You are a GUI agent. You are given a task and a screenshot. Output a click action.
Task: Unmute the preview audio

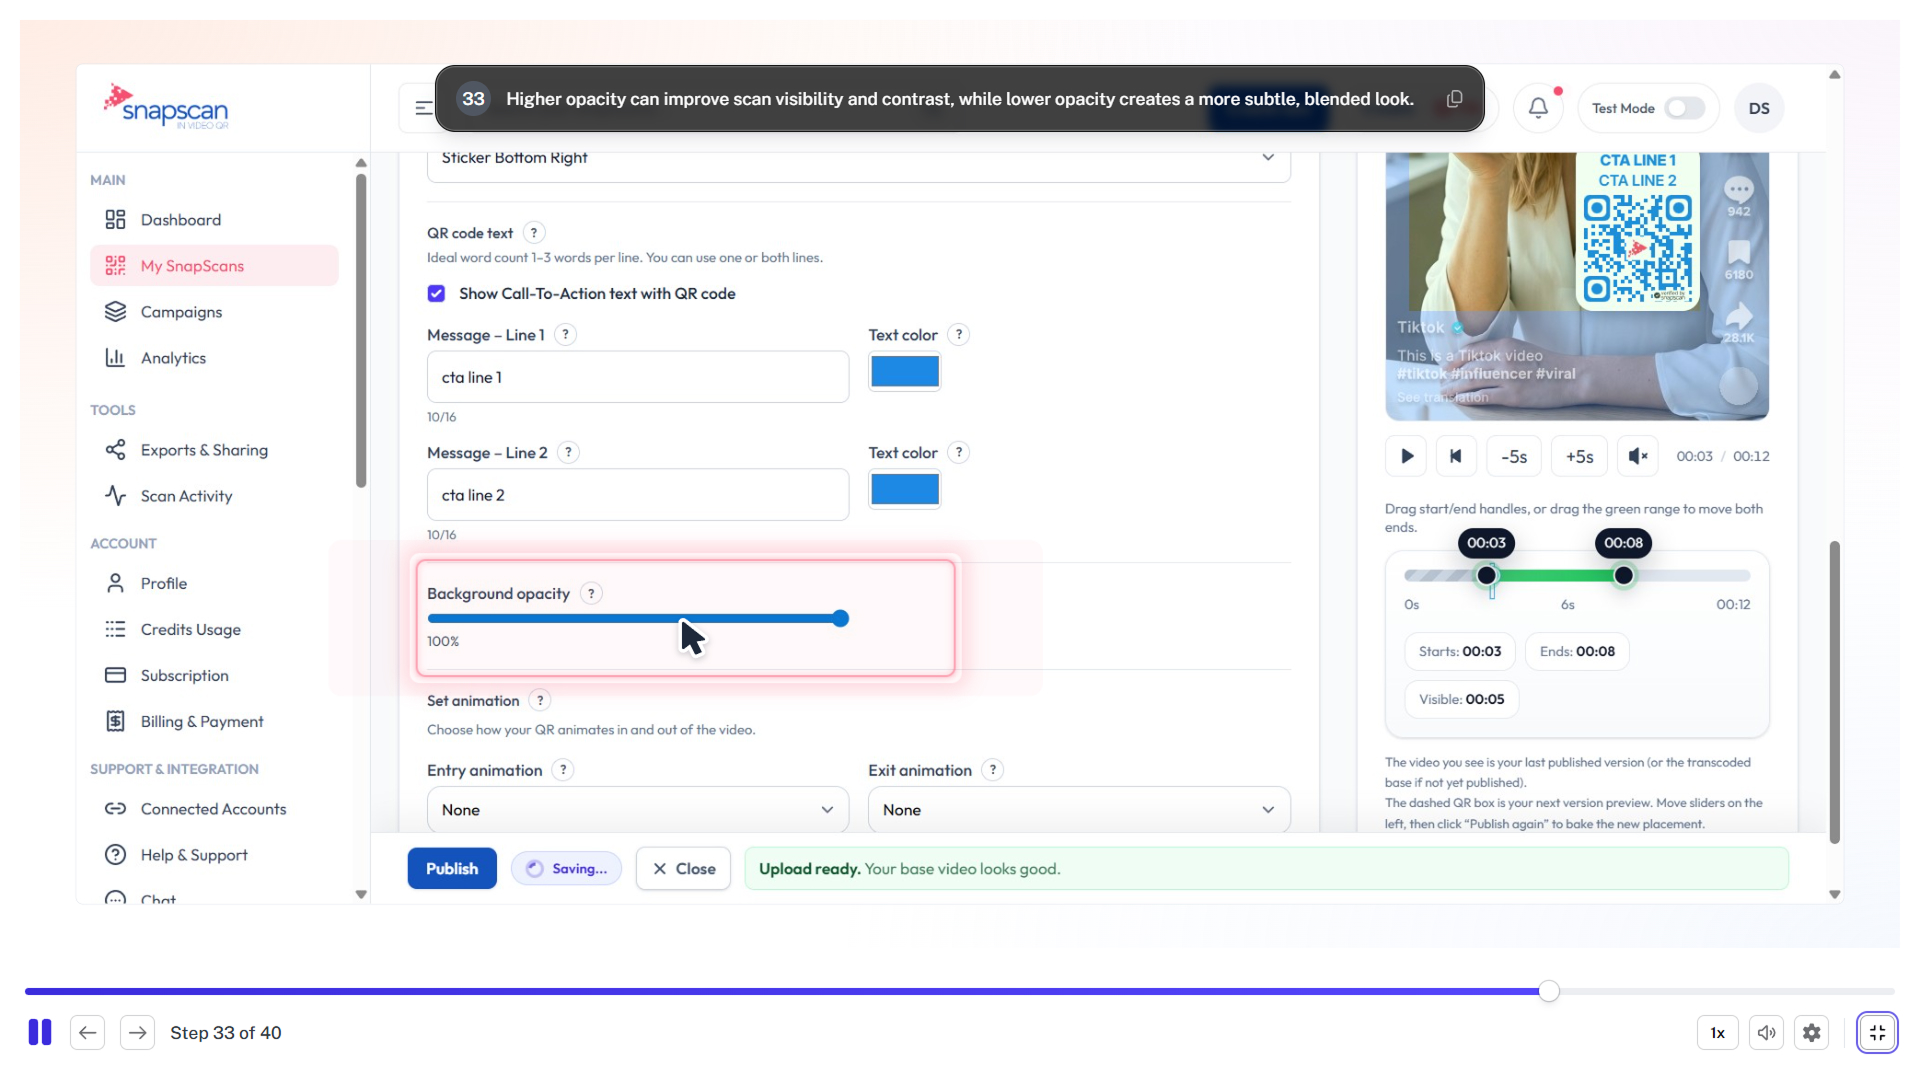pyautogui.click(x=1637, y=456)
